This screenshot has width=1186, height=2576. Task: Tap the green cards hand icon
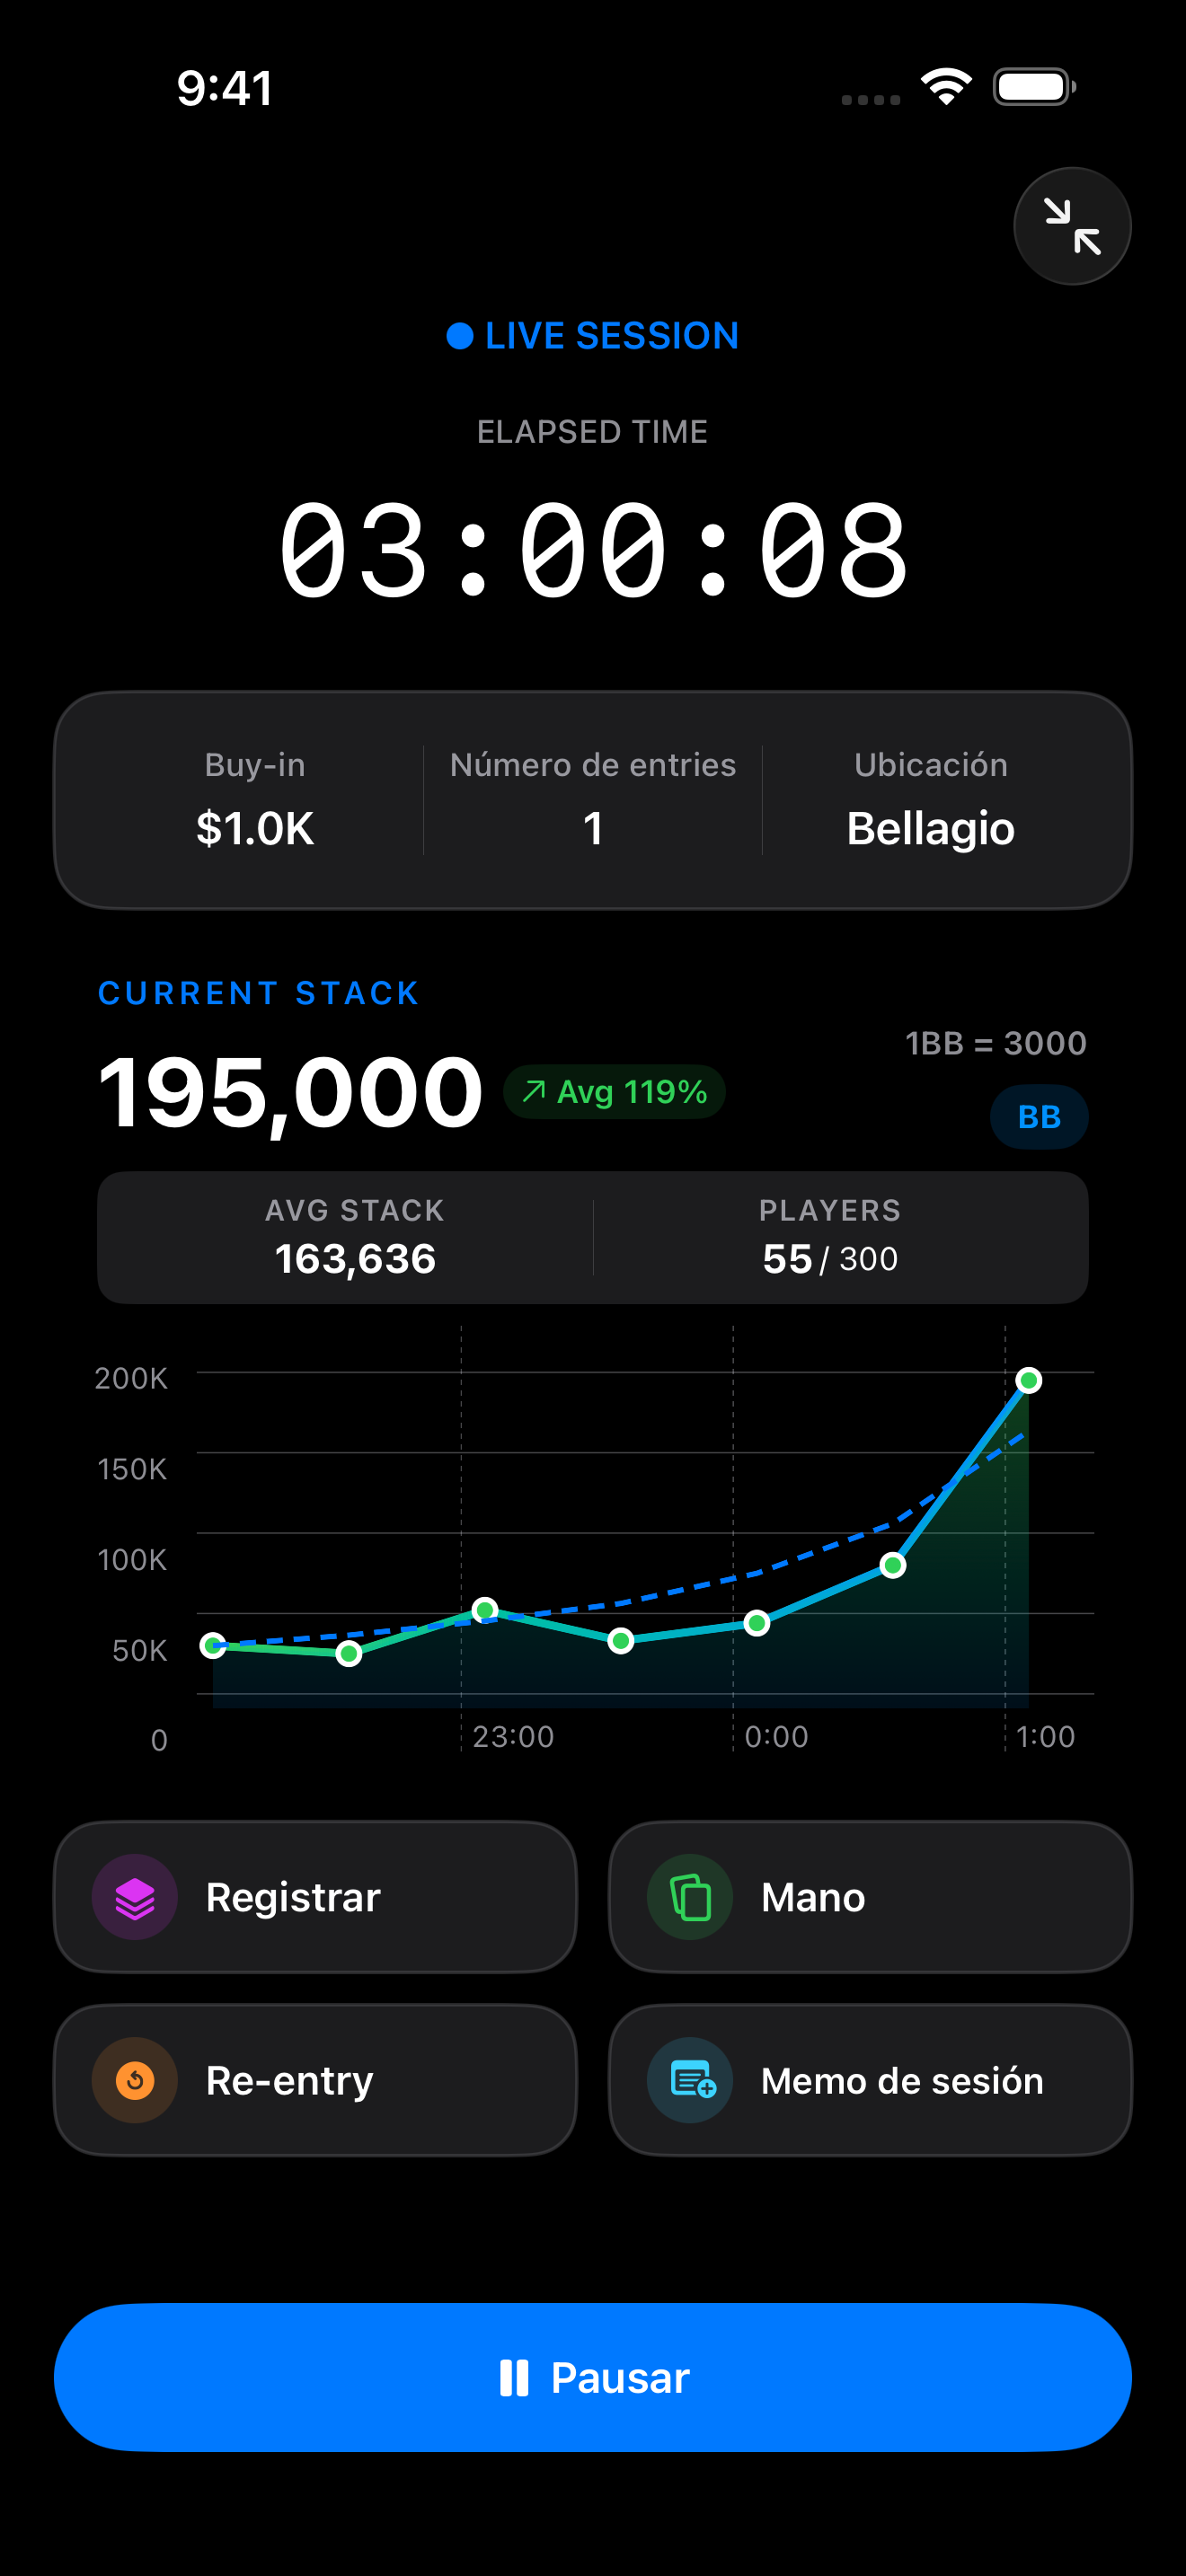coord(690,1897)
